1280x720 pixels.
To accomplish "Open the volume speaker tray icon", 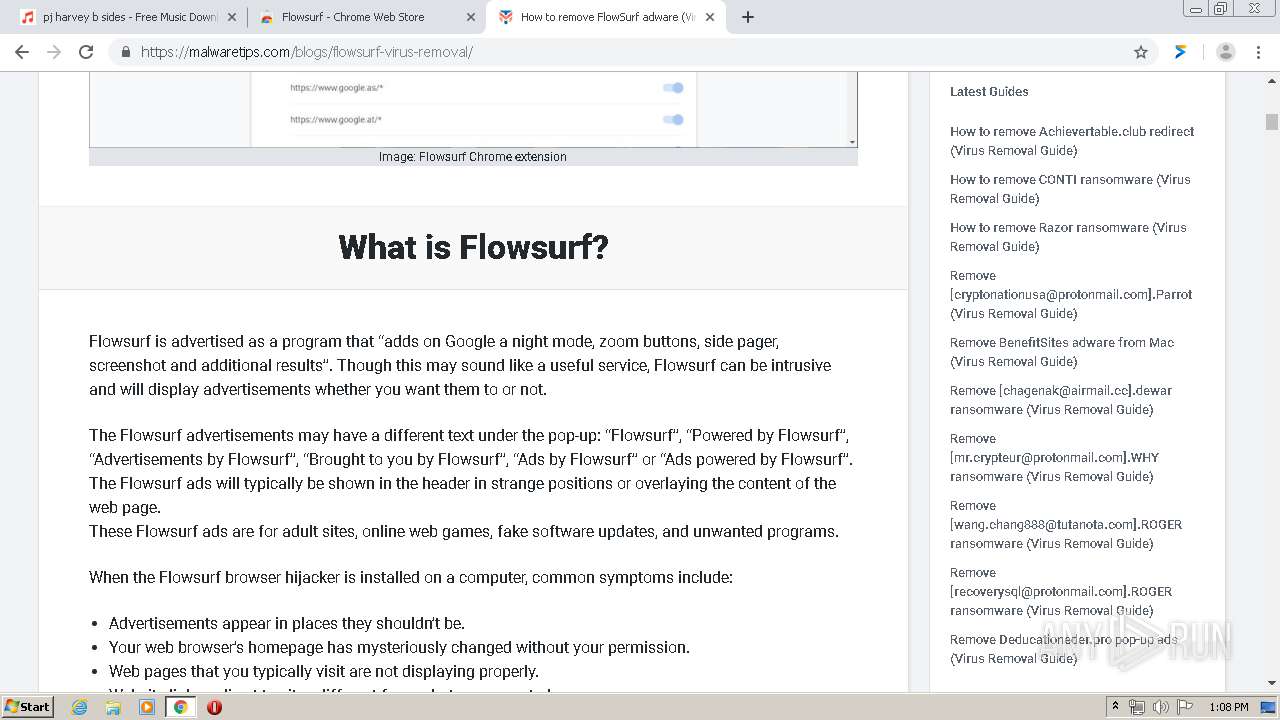I will click(x=1161, y=707).
